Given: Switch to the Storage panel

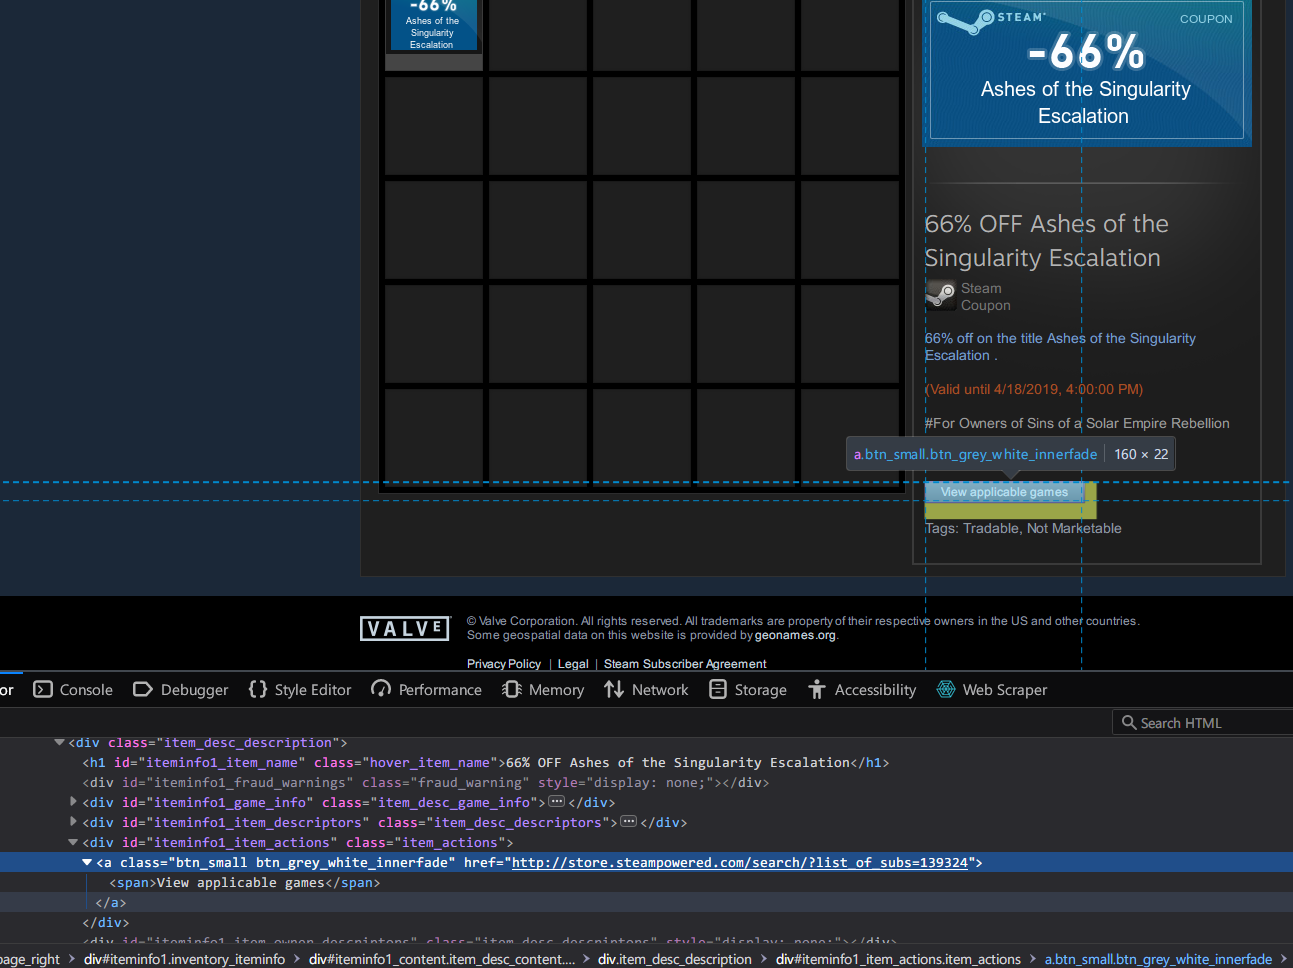Looking at the screenshot, I should click(x=747, y=689).
